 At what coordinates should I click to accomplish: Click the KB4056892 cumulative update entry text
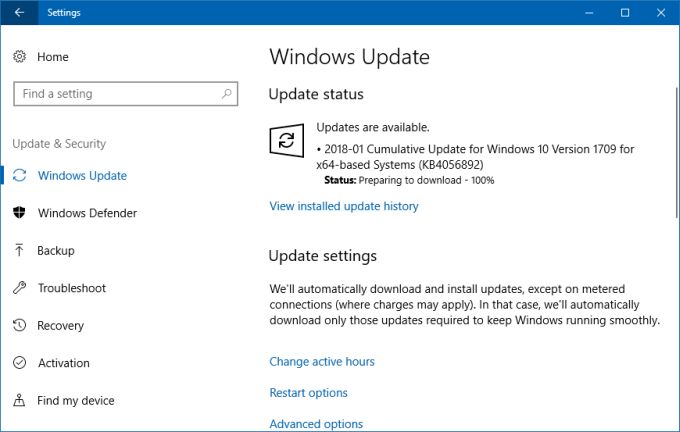pos(475,157)
